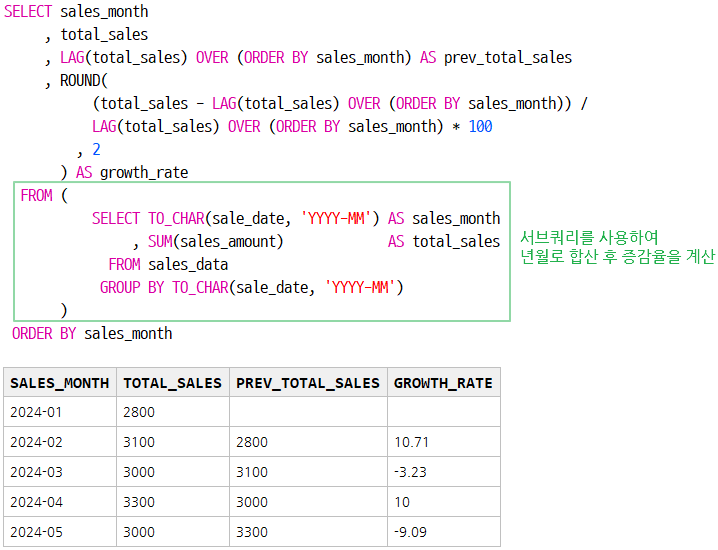Click total sales value 2800 in 2024-01 row
Viewport: 718px width, 550px height.
point(173,412)
